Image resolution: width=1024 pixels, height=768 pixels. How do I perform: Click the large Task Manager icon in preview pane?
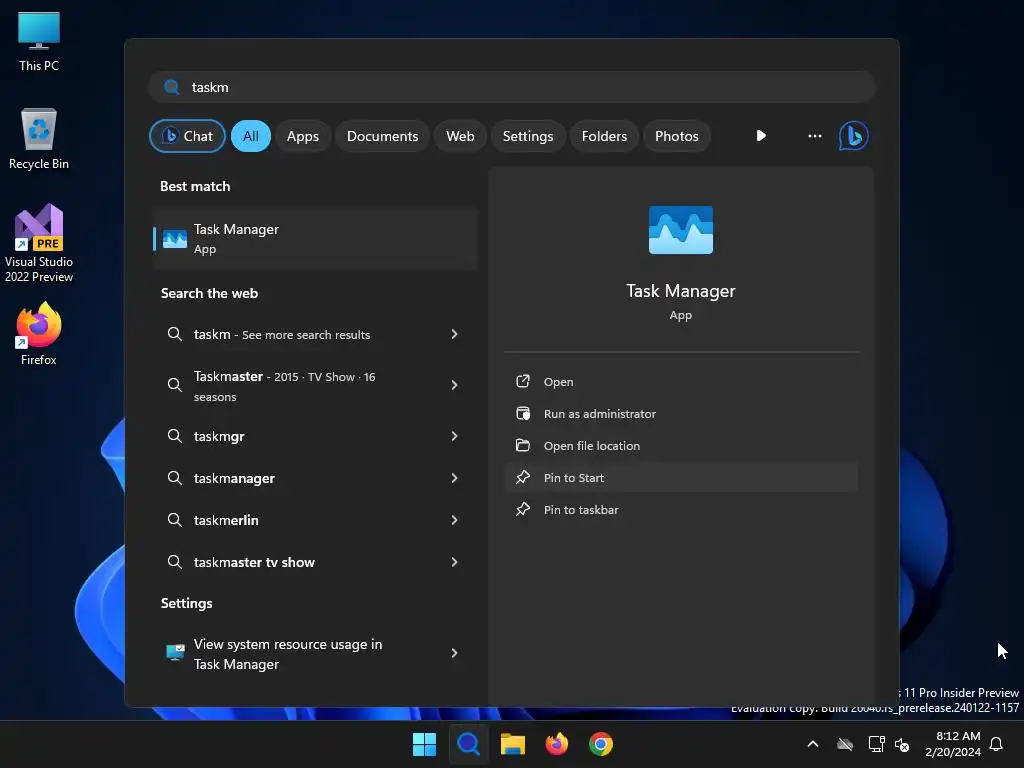pos(680,230)
